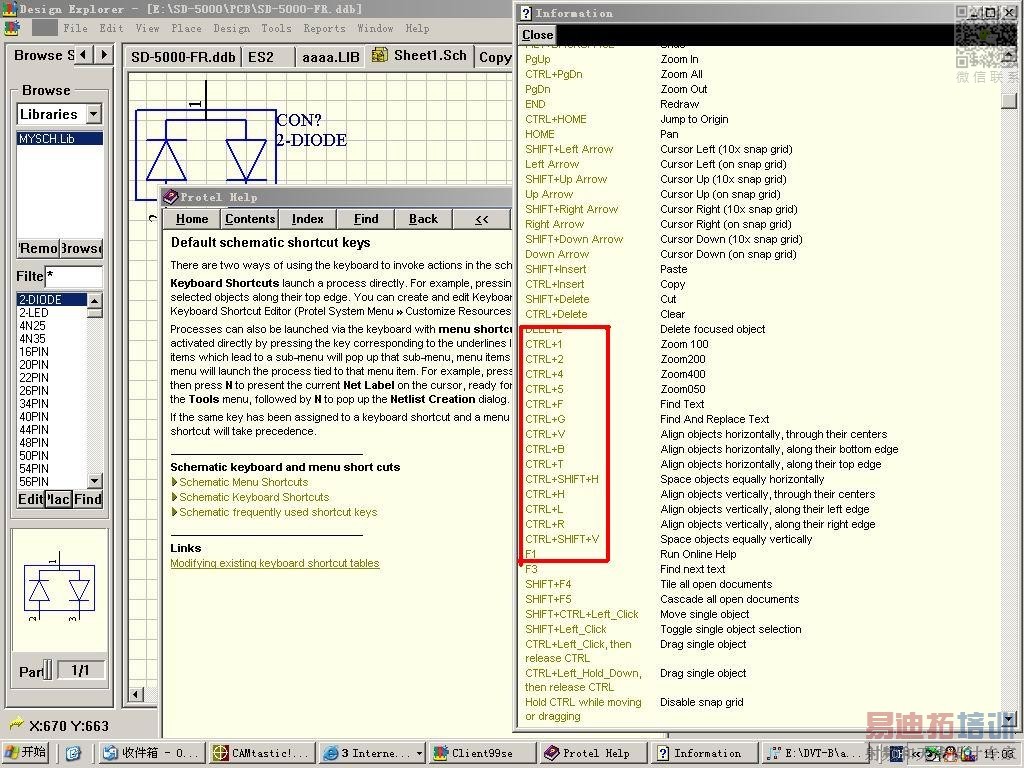Open the Libraries browse dropdown
The height and width of the screenshot is (768, 1024).
pyautogui.click(x=95, y=114)
